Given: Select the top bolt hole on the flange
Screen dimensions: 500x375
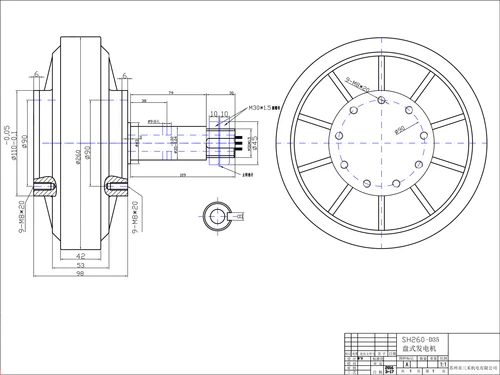Looking at the screenshot, I should coord(382,99).
